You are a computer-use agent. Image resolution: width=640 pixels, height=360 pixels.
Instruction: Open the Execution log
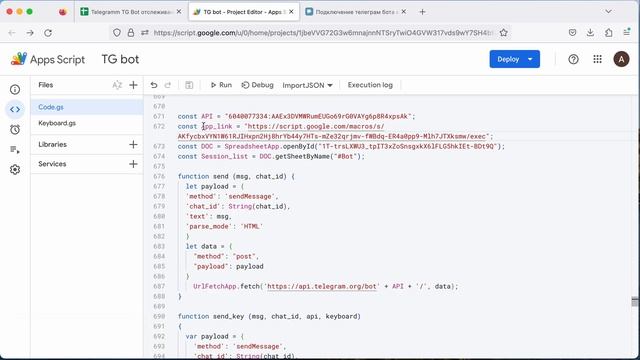coord(370,85)
